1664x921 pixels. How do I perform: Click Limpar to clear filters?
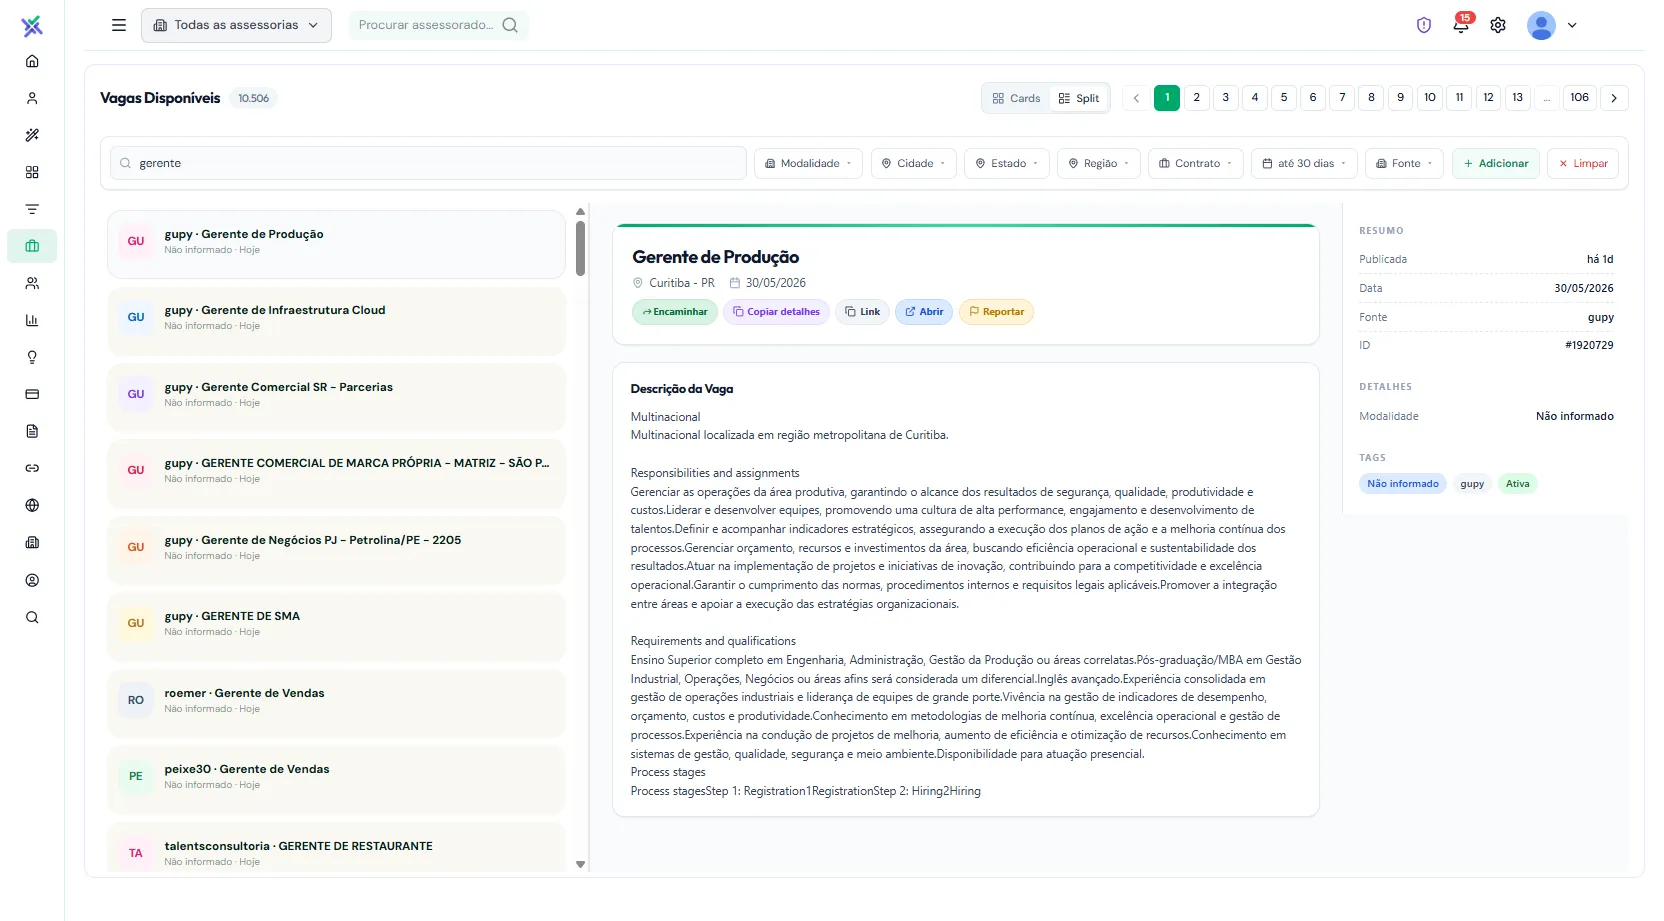(x=1583, y=163)
